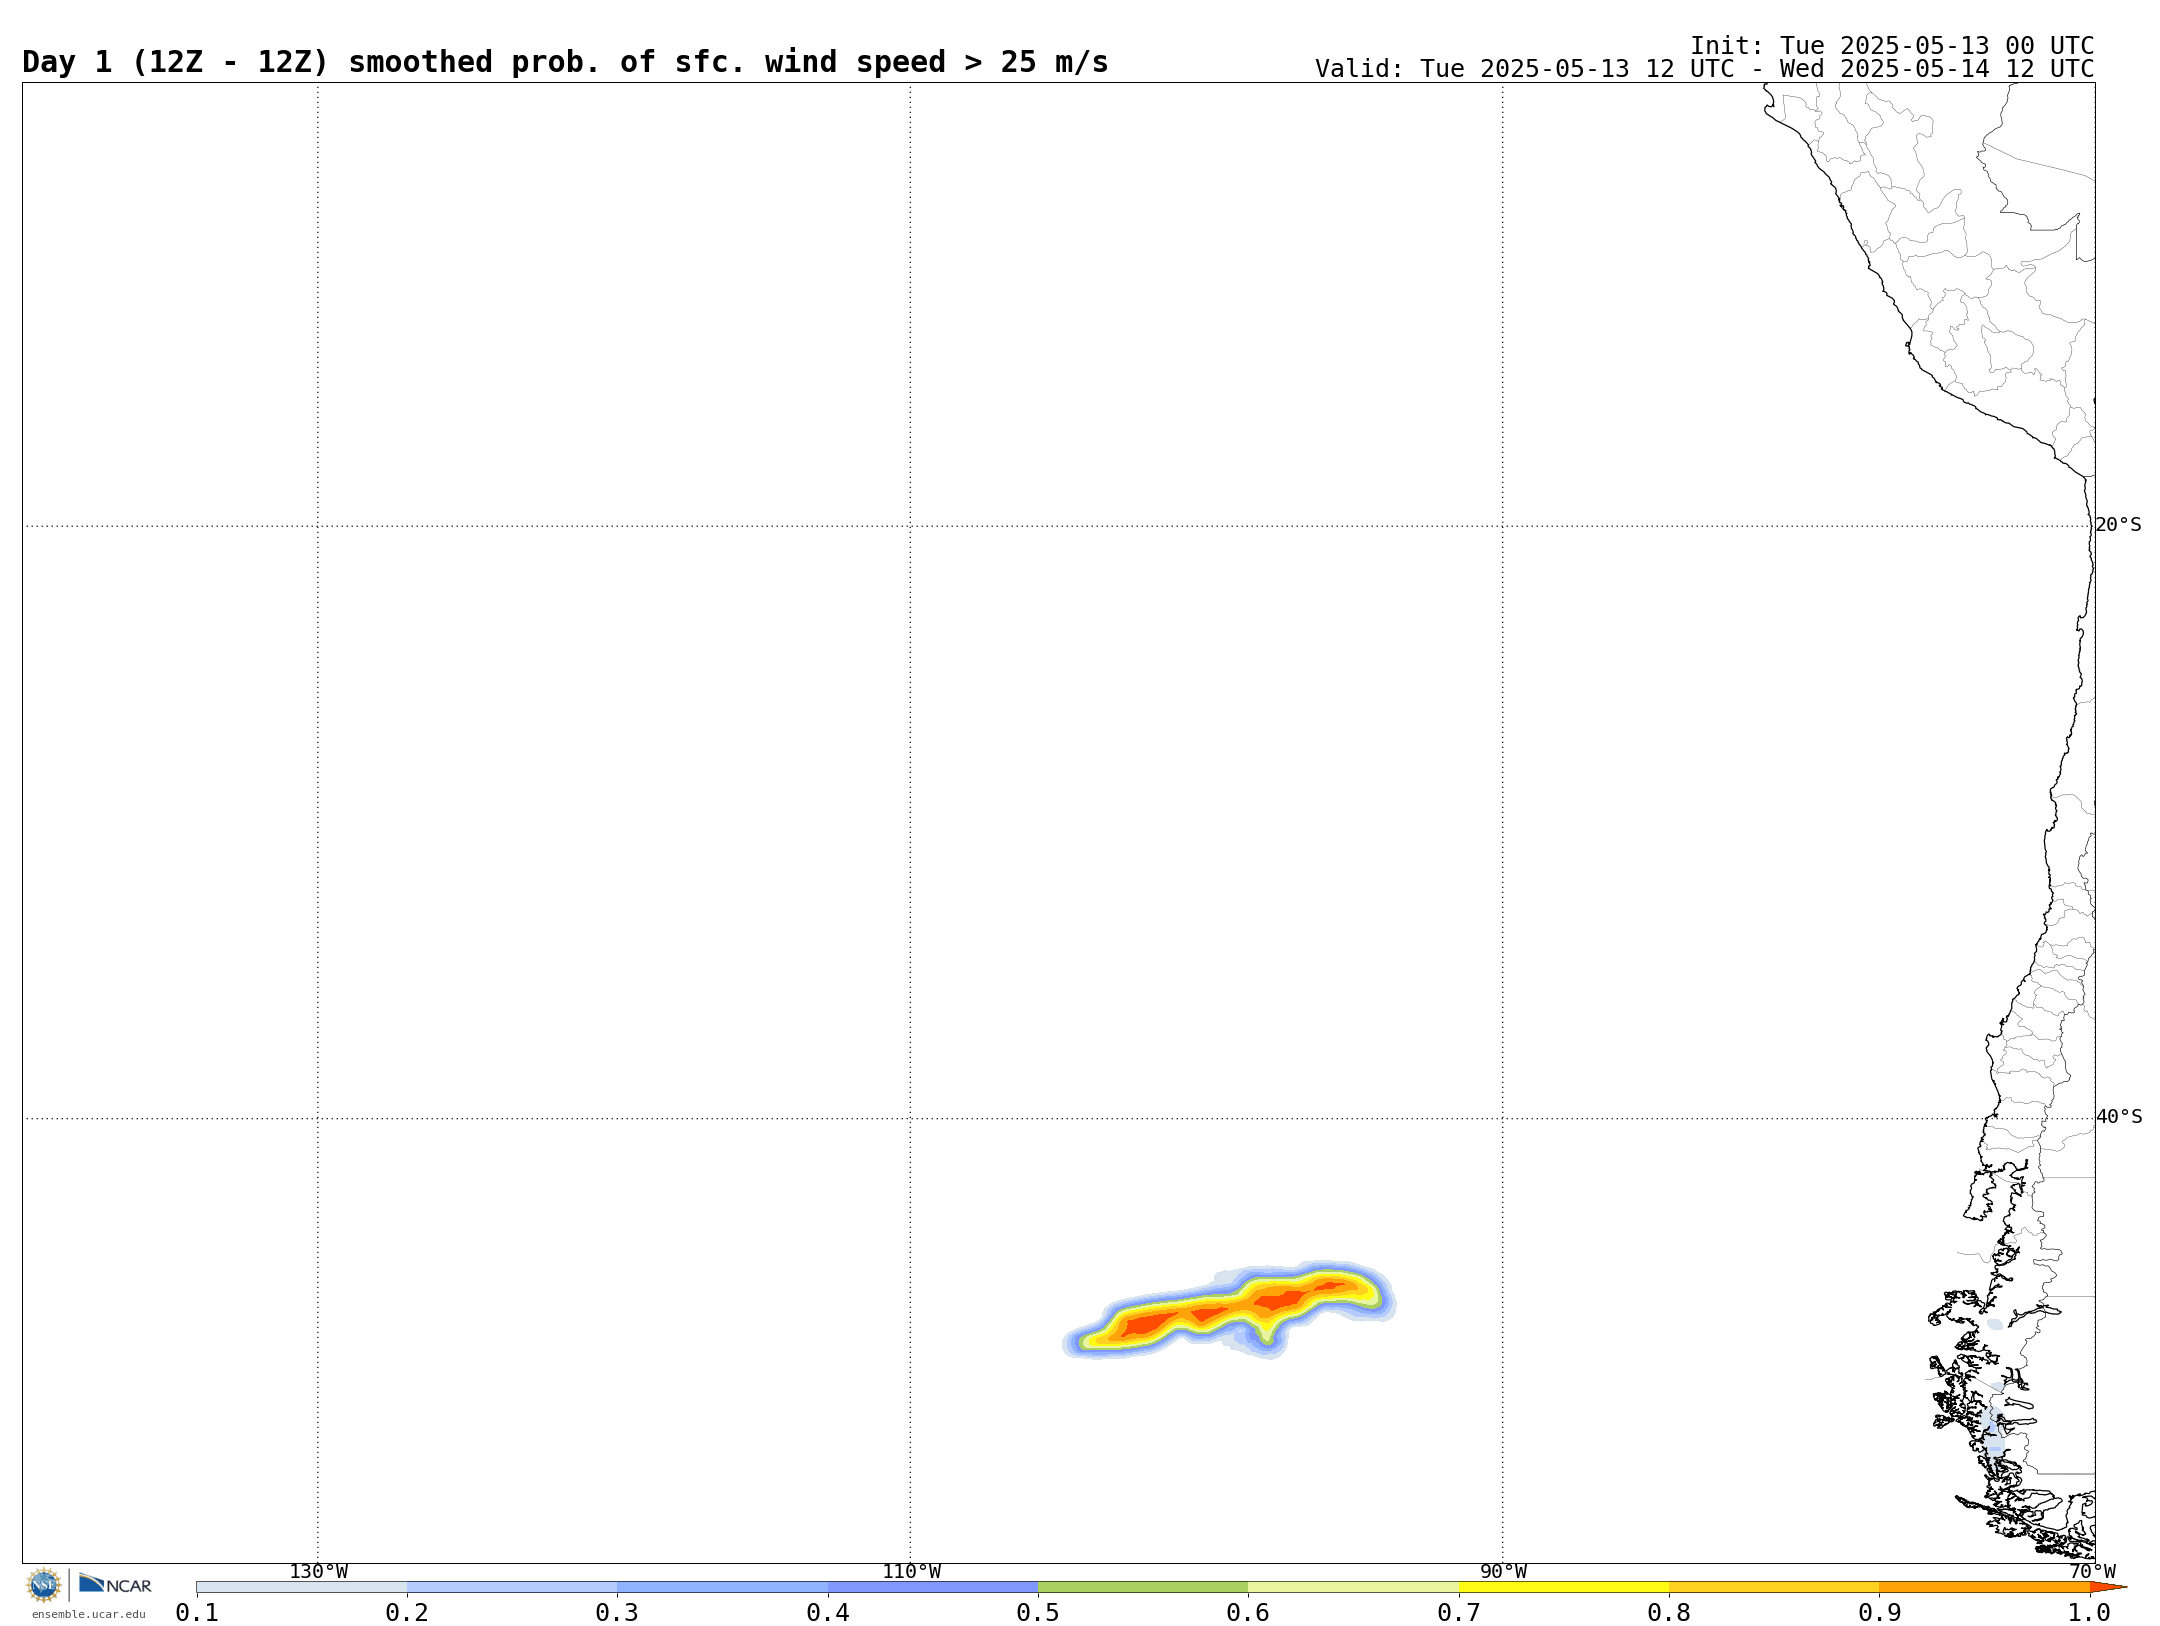Image resolution: width=2160 pixels, height=1626 pixels.
Task: Click the red colorbar end arrow
Action: (x=2108, y=1587)
